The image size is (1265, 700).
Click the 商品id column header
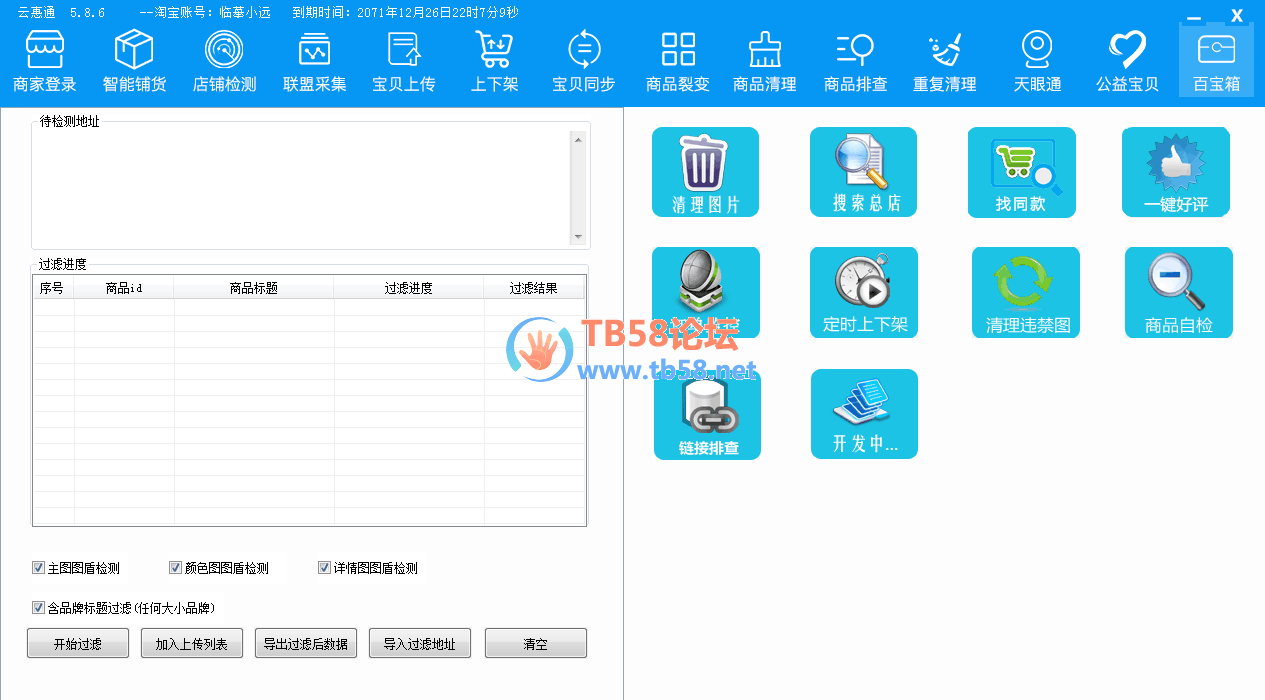(x=124, y=288)
